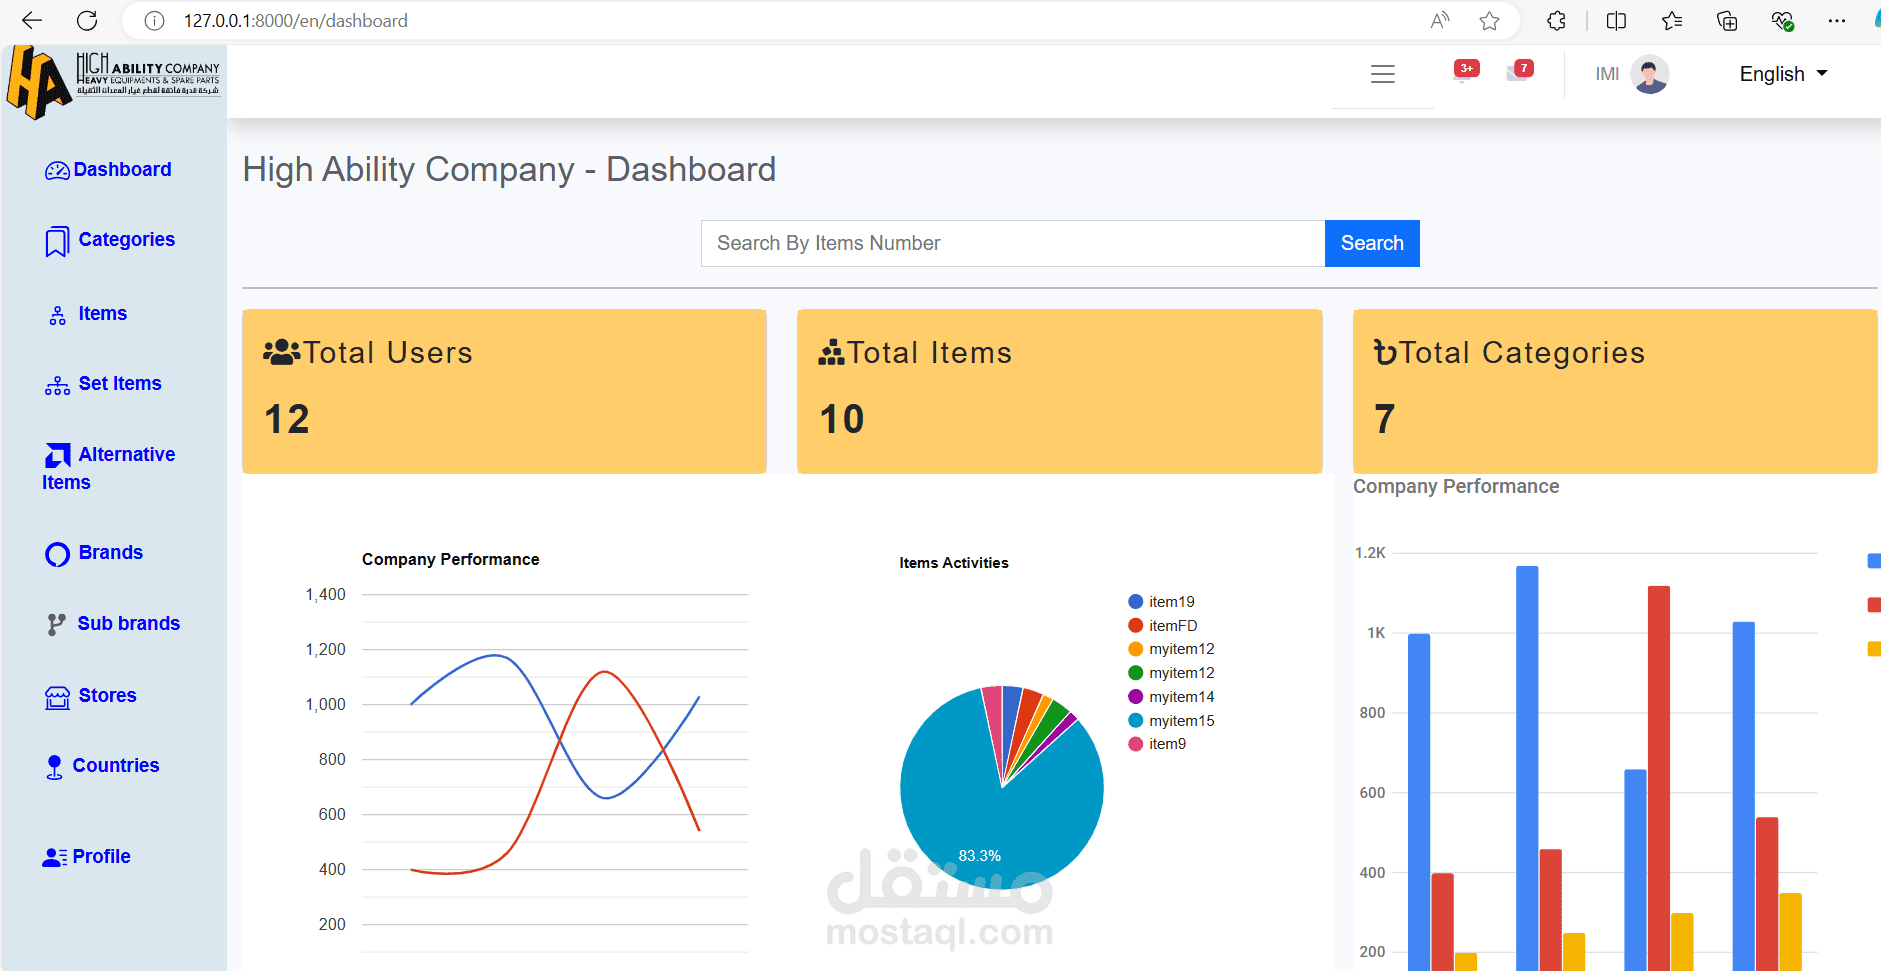
Task: Open messages with 7 badge
Action: 1520,71
